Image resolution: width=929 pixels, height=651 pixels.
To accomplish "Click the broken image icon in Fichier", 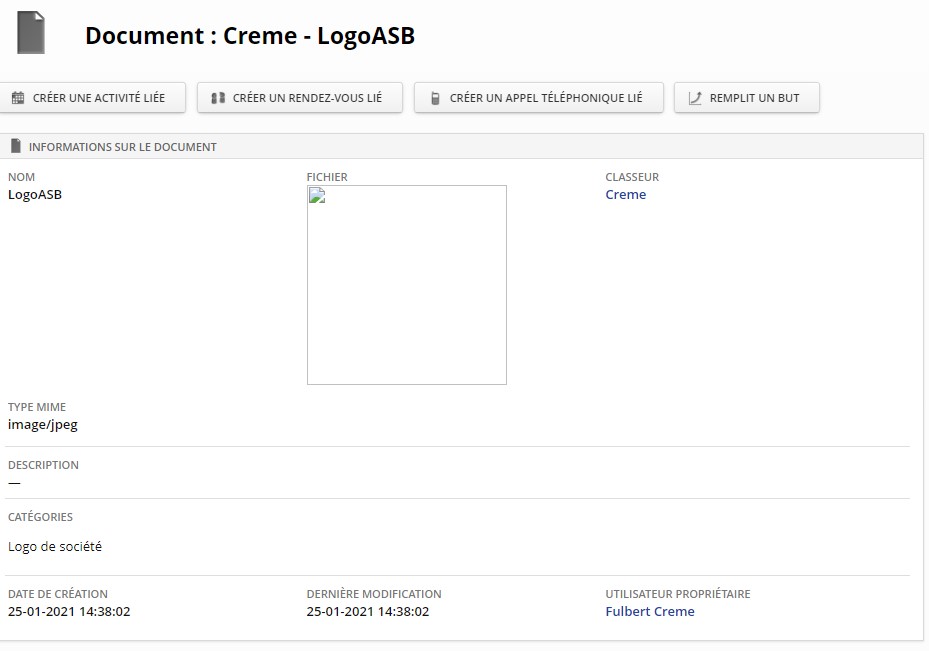I will (x=317, y=195).
